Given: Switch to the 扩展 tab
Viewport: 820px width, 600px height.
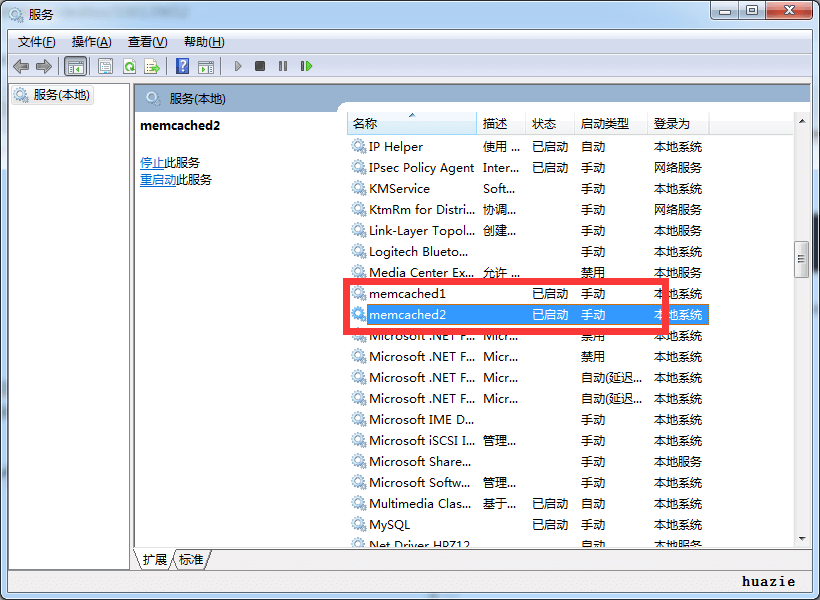Looking at the screenshot, I should 154,559.
